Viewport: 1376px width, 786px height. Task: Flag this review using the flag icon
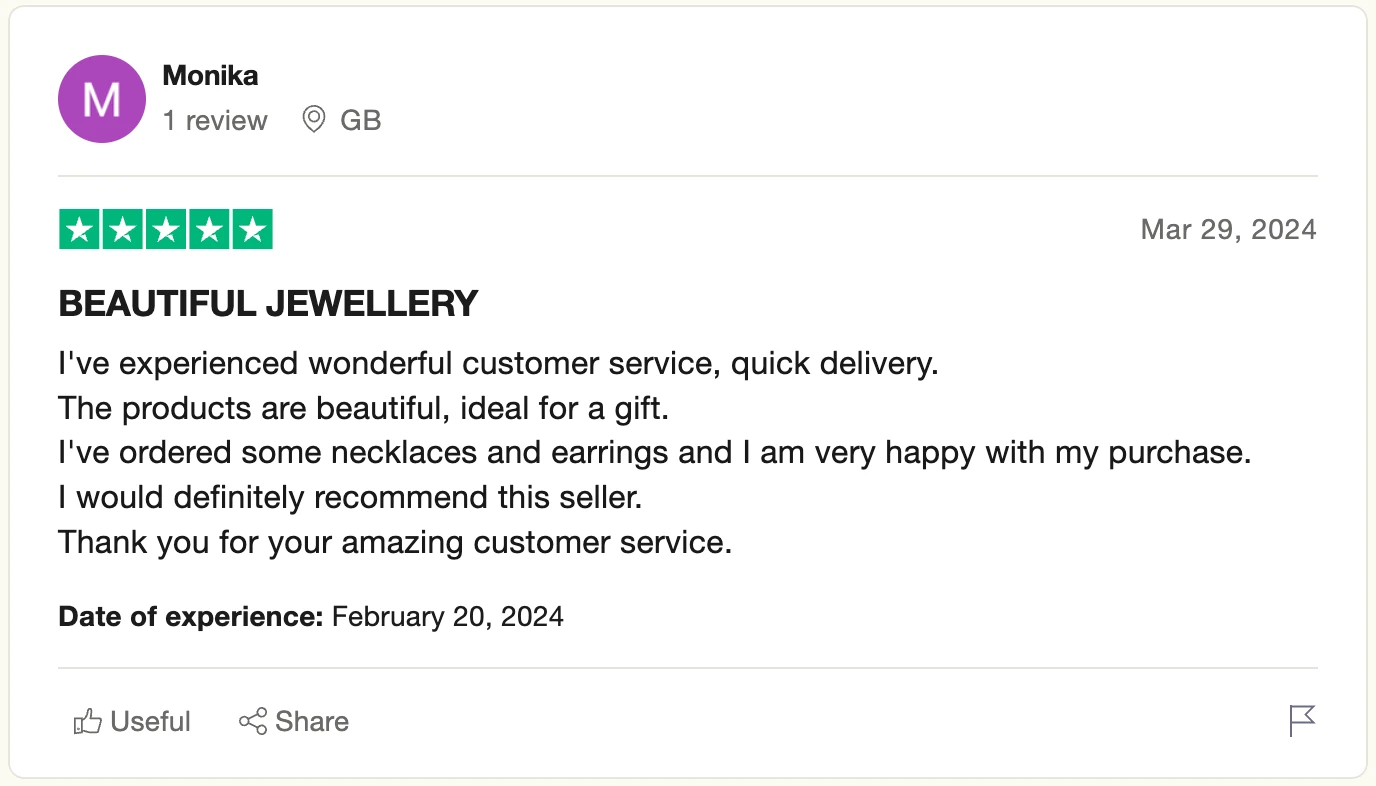point(1302,721)
